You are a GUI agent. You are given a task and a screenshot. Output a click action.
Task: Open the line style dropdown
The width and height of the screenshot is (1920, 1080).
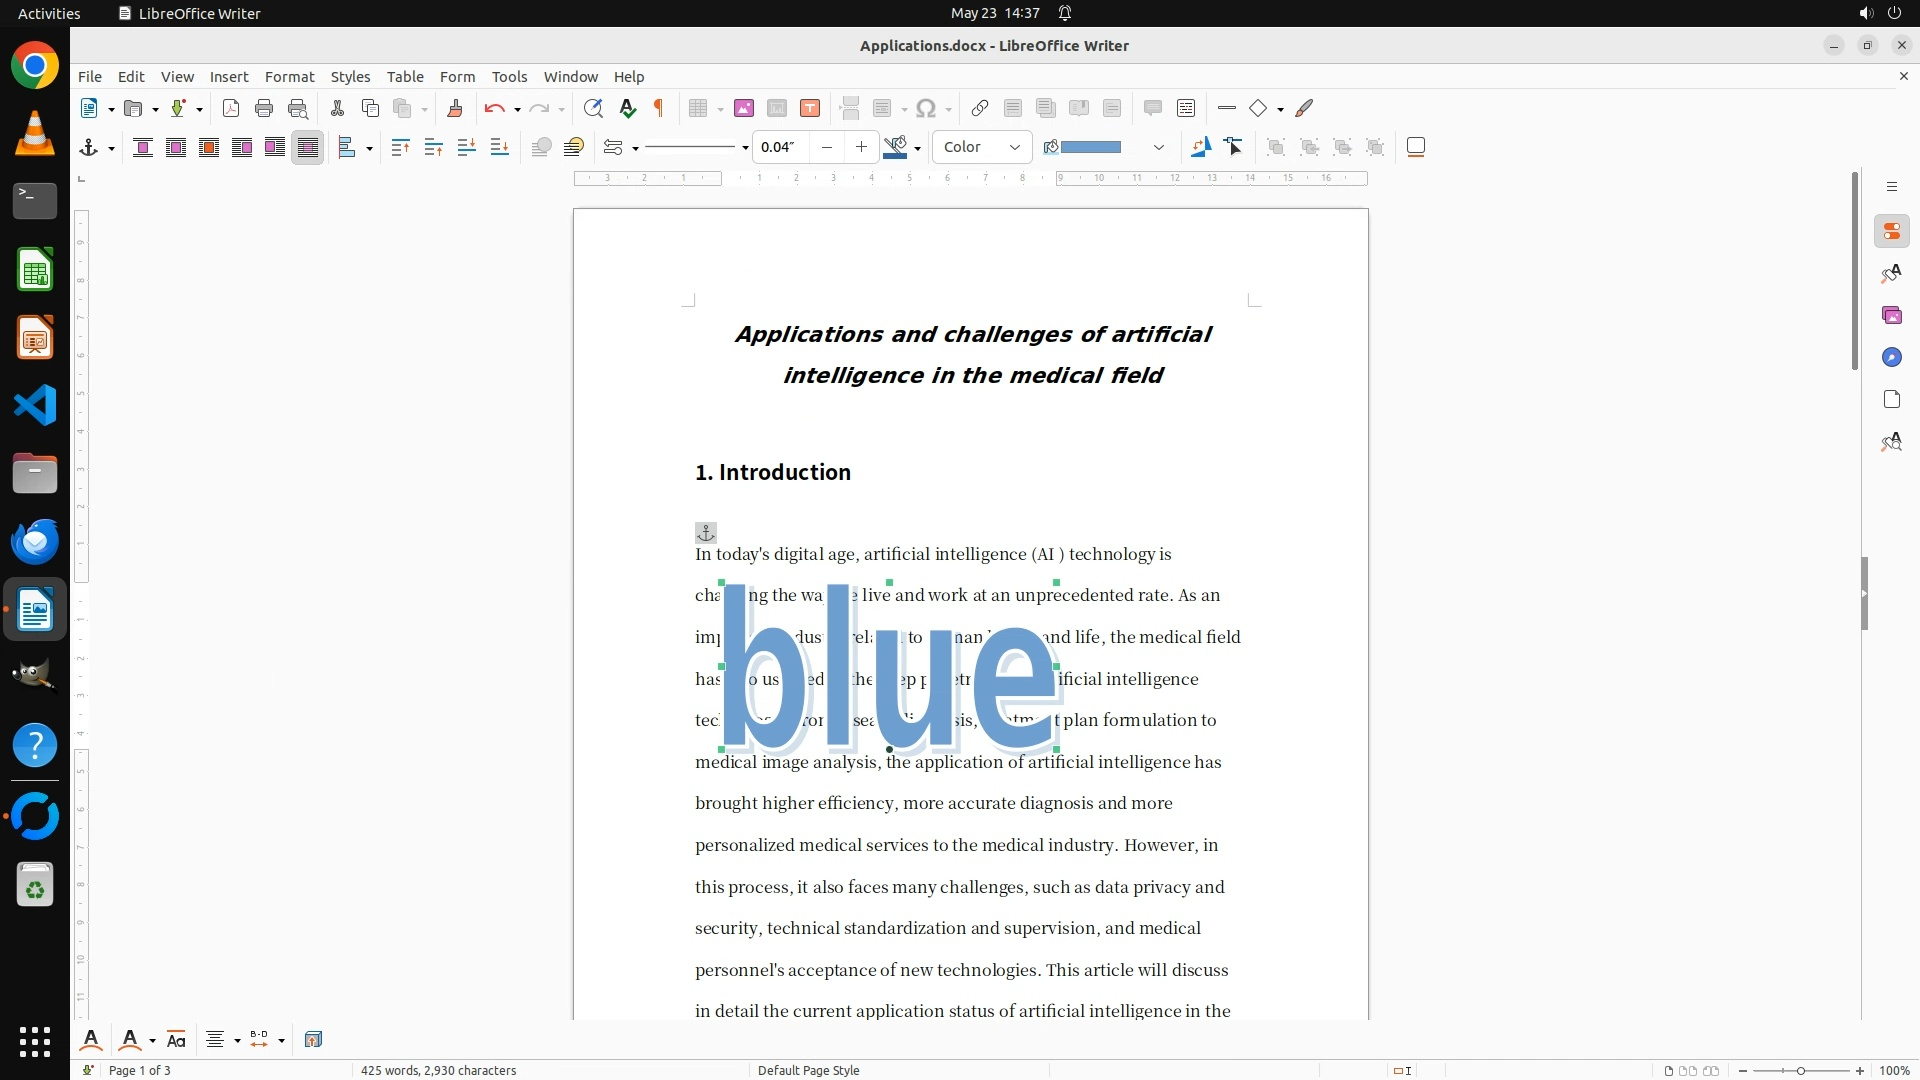point(745,148)
